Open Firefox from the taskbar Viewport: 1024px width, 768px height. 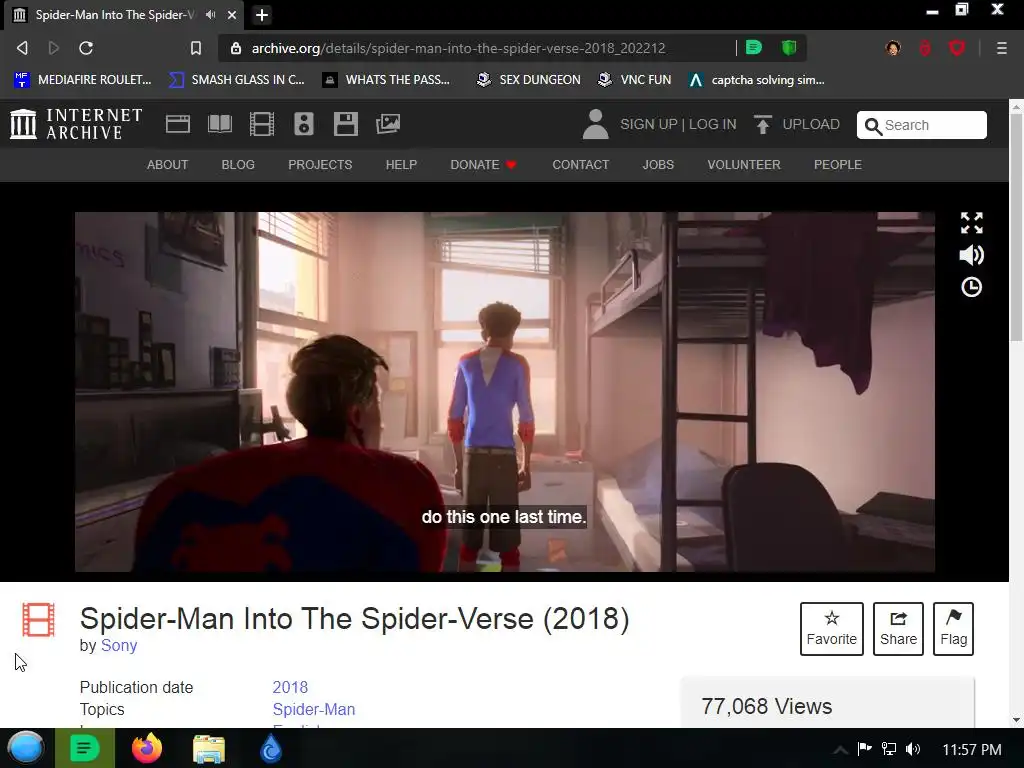(147, 748)
